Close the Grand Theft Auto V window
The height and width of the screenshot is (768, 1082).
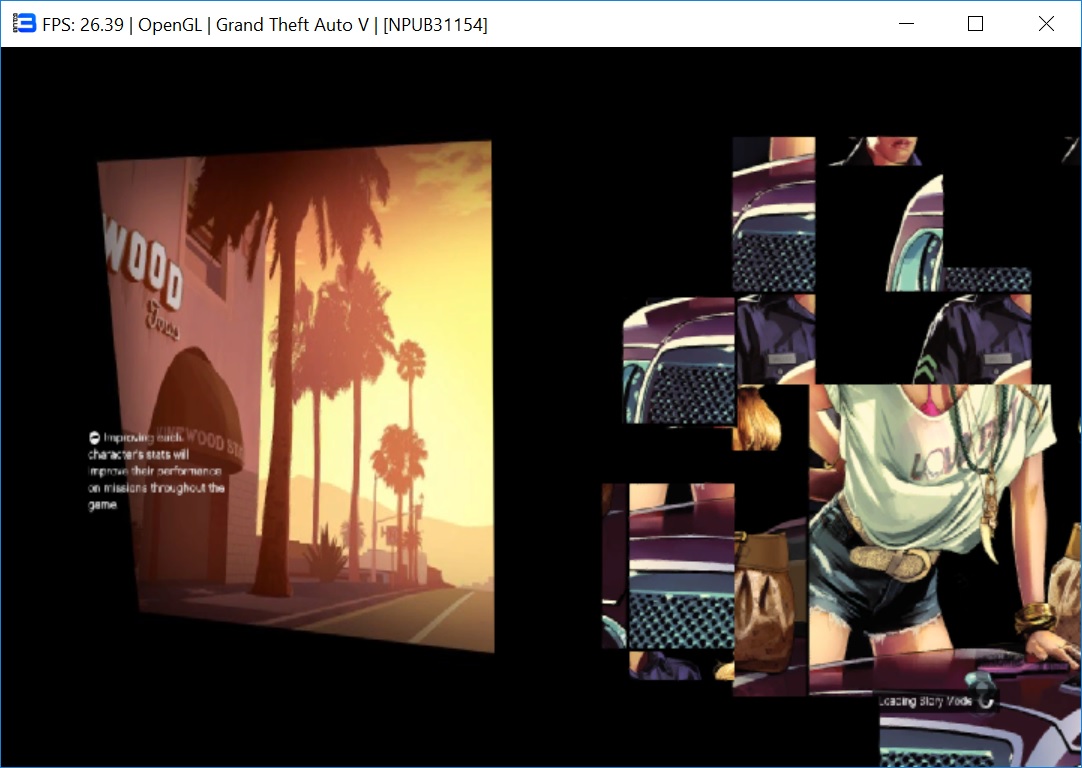click(1046, 24)
